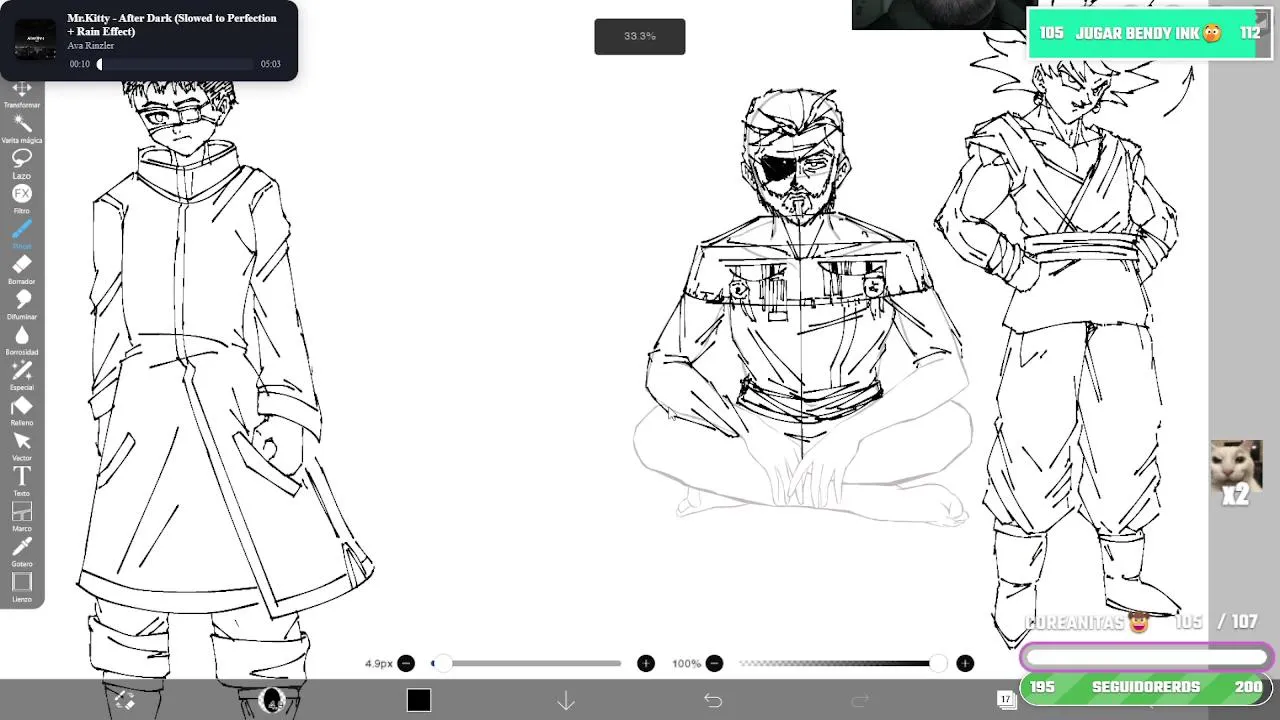Decrease opacity with minus button

click(714, 663)
